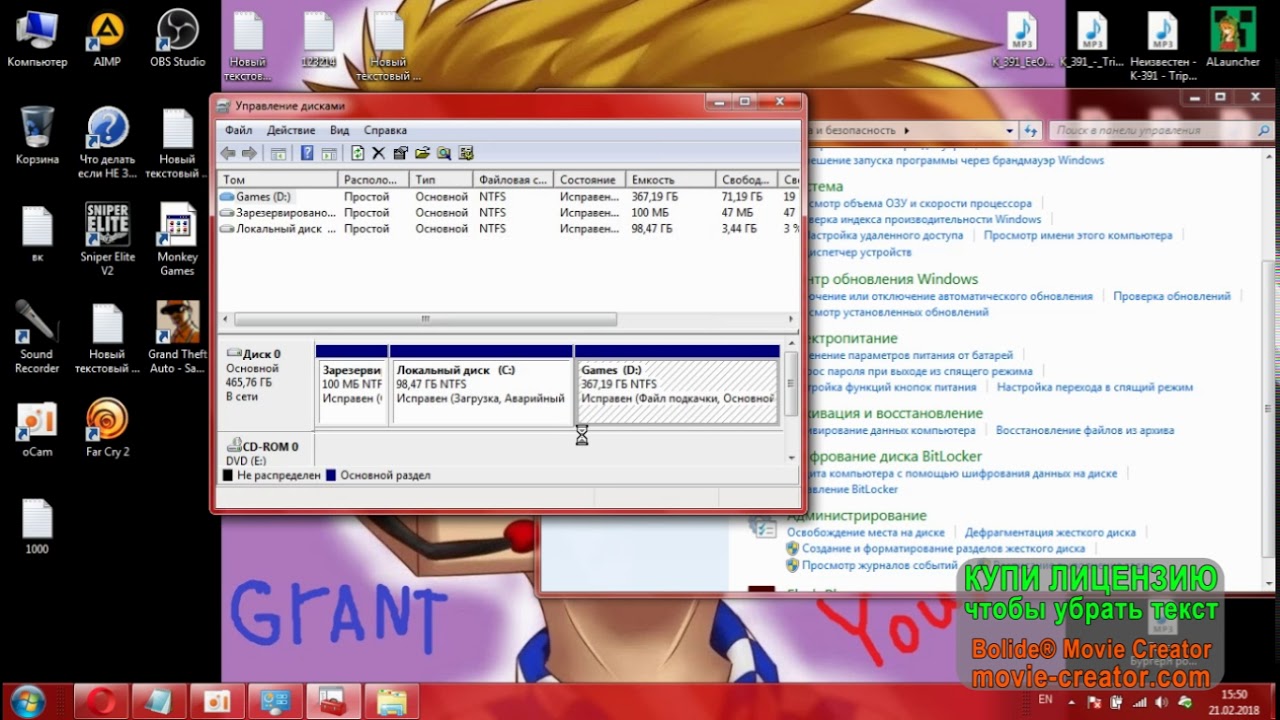This screenshot has width=1280, height=720.
Task: Click the last toolbar settings icon
Action: 465,153
